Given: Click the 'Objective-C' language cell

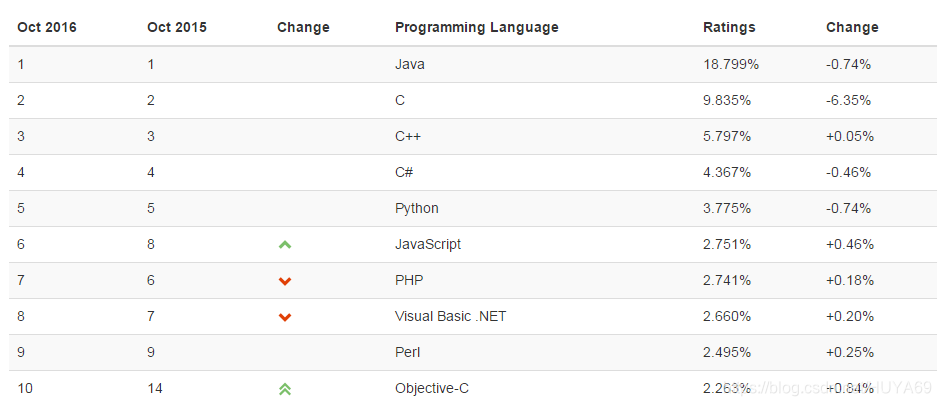Looking at the screenshot, I should (431, 388).
